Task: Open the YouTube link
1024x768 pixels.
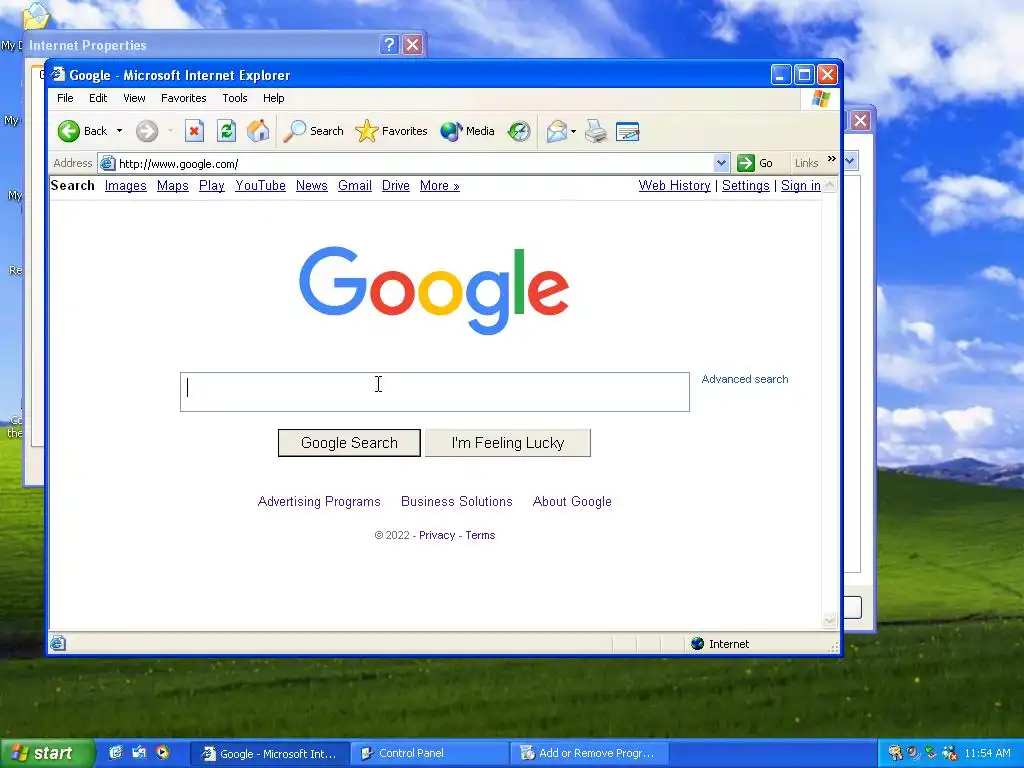Action: [x=261, y=186]
